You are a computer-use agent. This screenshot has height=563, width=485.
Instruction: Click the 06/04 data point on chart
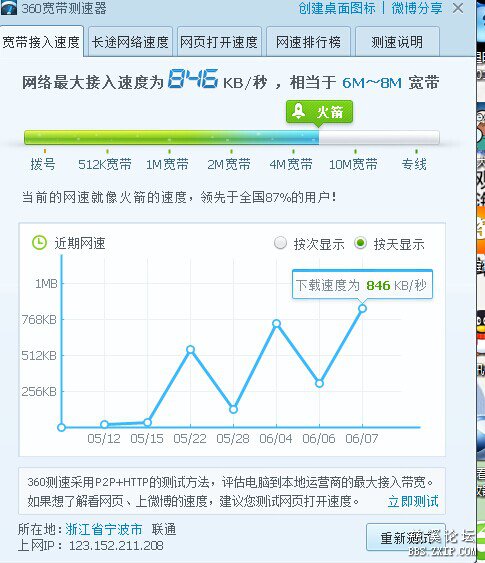(x=276, y=324)
